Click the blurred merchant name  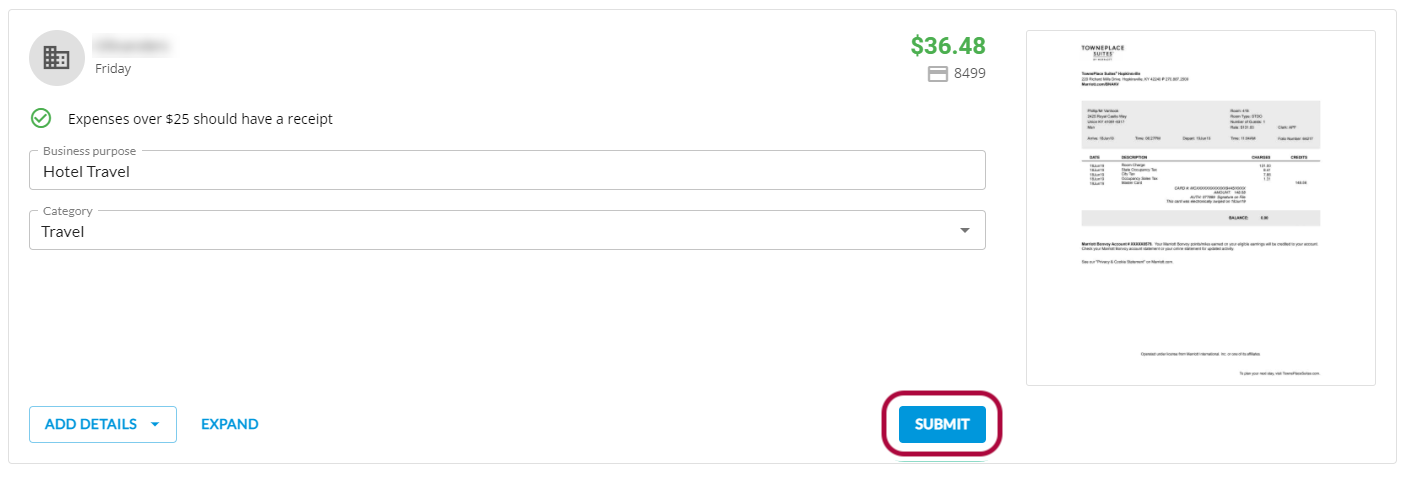pyautogui.click(x=131, y=46)
